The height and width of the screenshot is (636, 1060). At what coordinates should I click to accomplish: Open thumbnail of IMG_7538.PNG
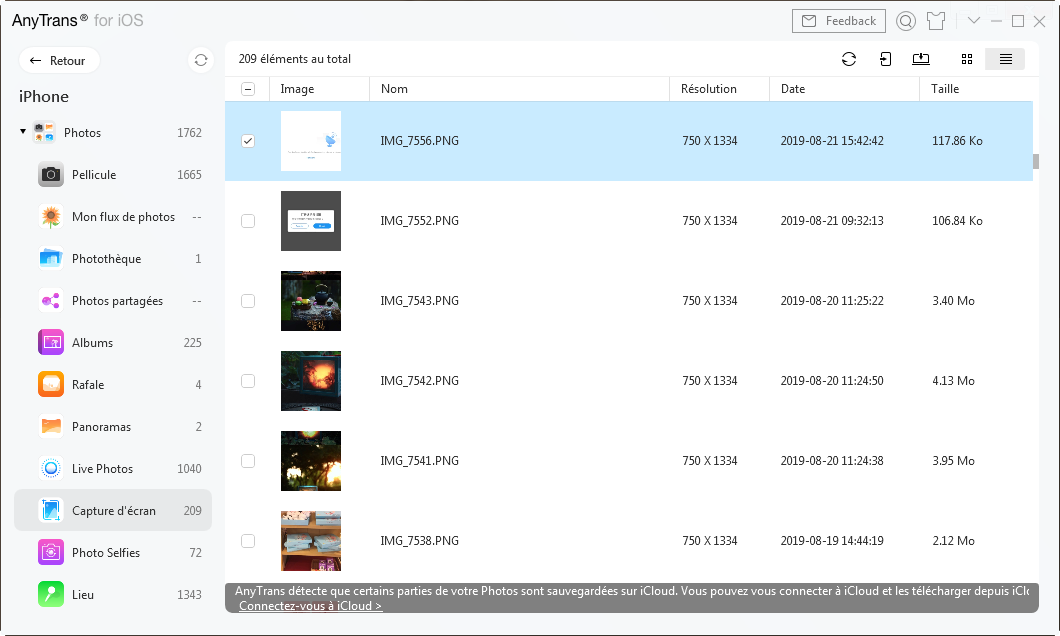point(311,541)
